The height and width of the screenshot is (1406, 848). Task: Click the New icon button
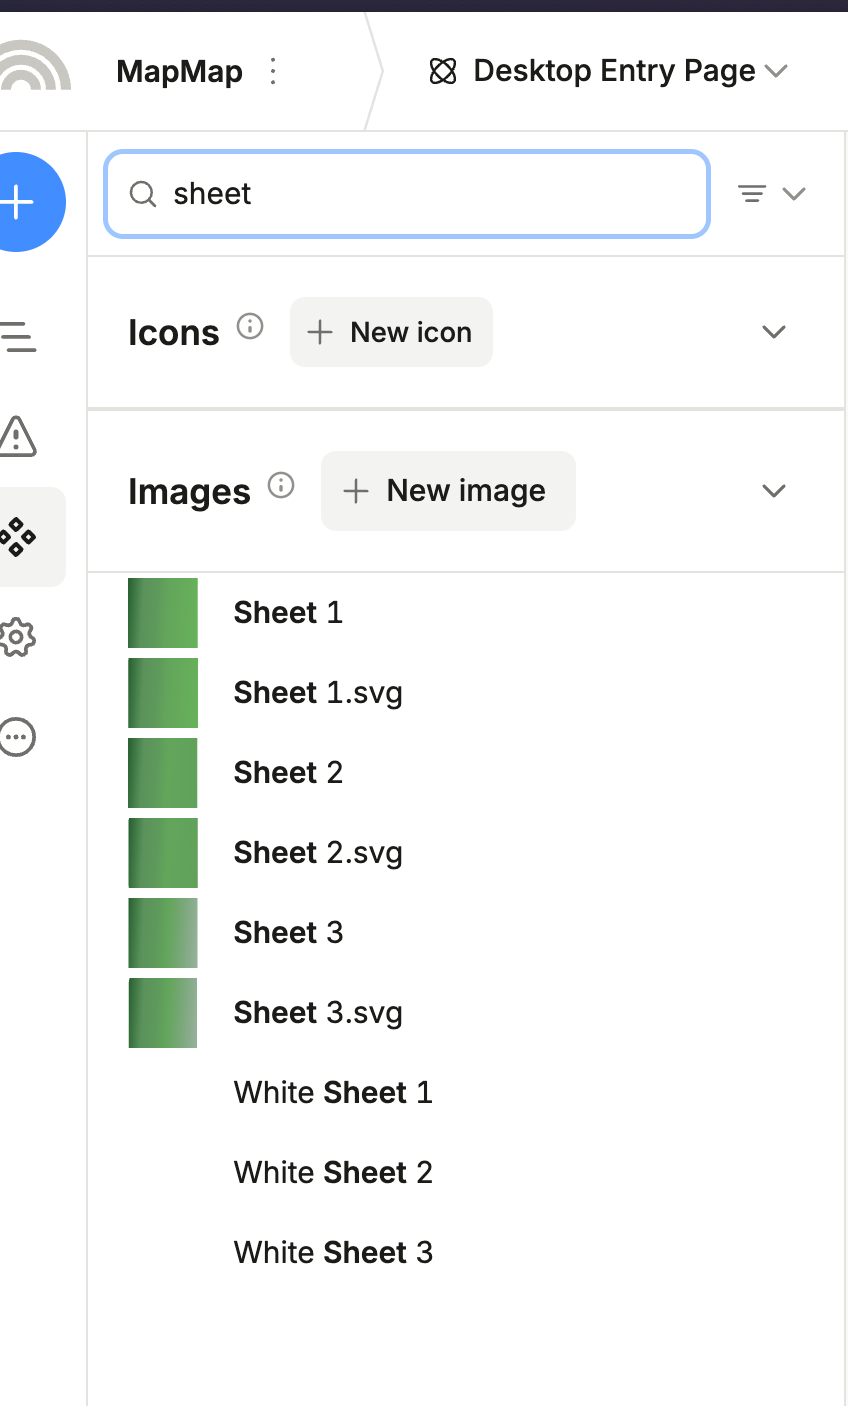[x=391, y=332]
